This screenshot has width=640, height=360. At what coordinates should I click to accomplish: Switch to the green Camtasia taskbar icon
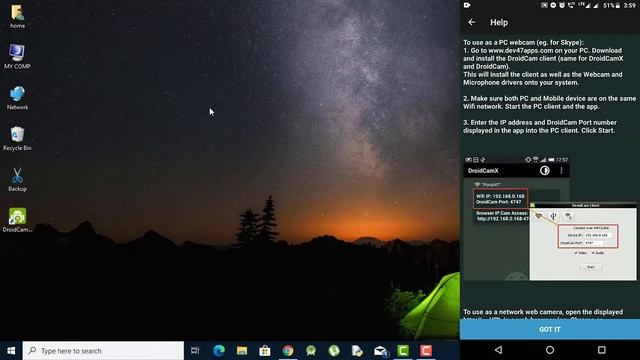click(403, 351)
